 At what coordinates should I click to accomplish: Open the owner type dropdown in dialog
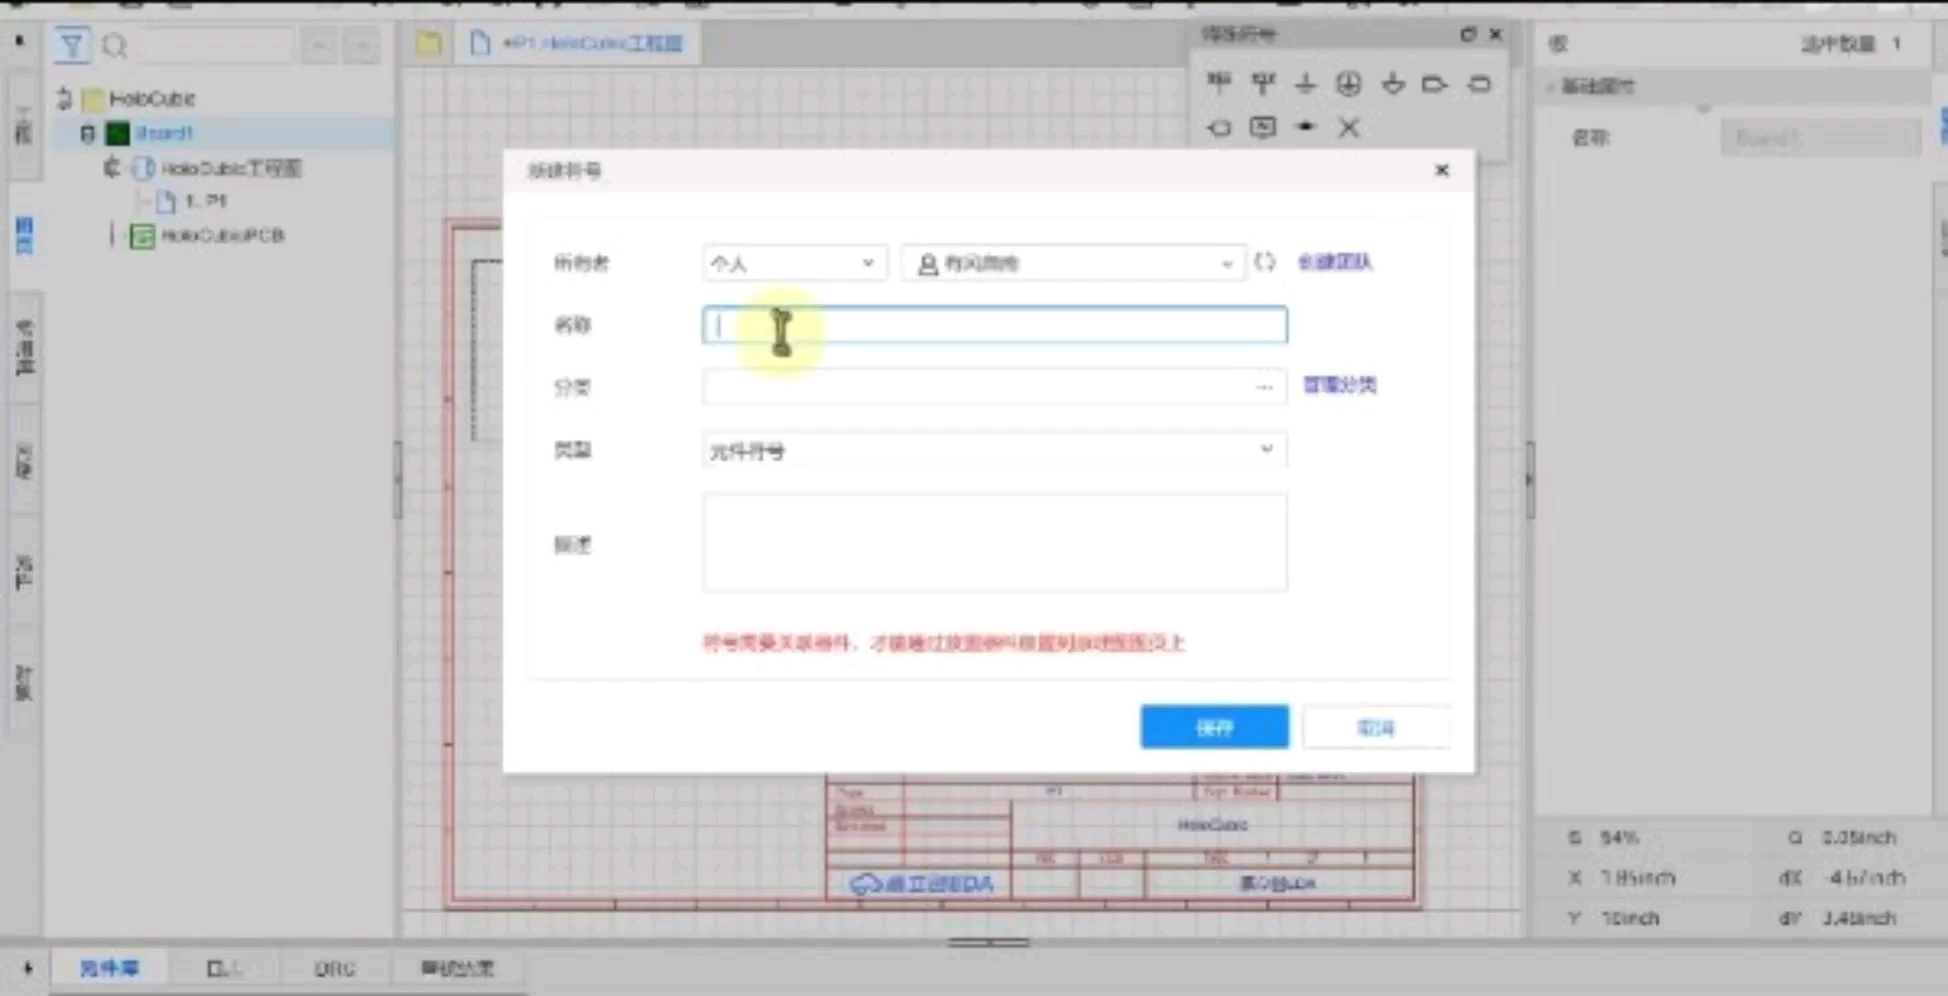coord(794,263)
